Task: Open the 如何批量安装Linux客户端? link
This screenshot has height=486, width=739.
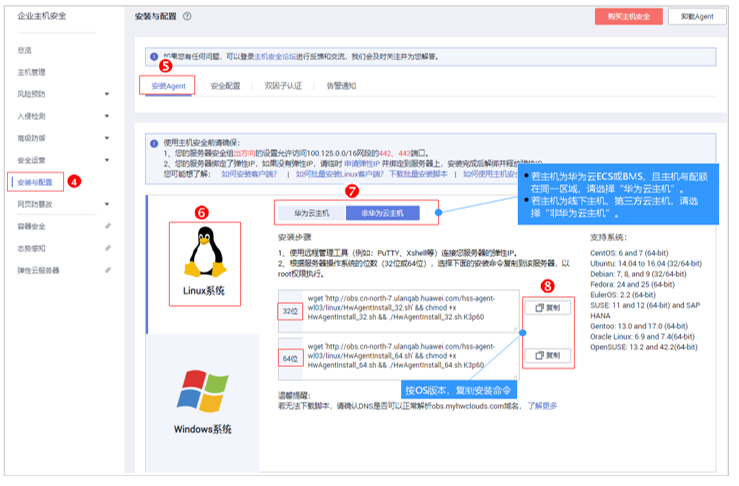Action: click(340, 174)
